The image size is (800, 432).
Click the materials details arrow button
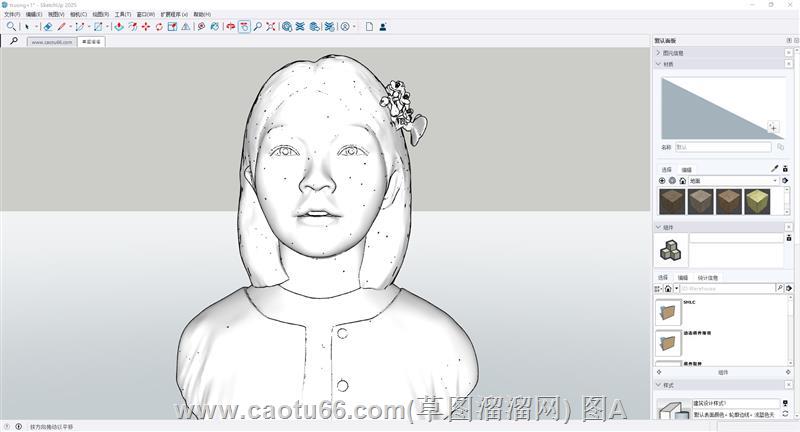click(x=785, y=181)
